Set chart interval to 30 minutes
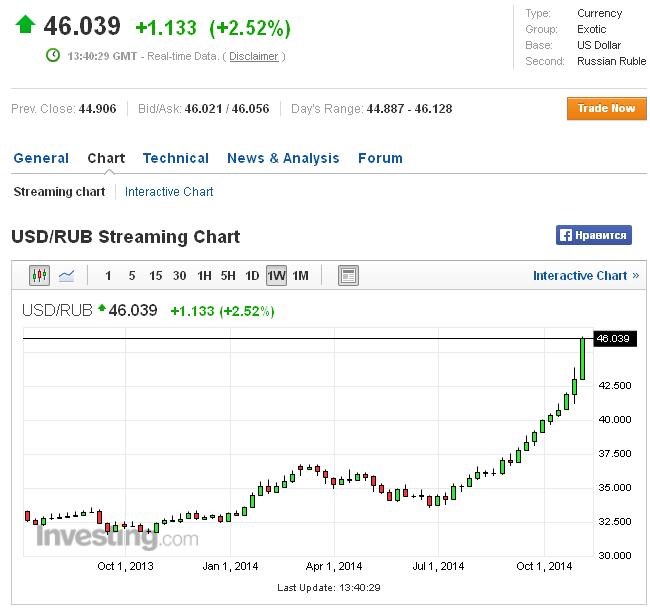The height and width of the screenshot is (608, 650). click(x=179, y=276)
